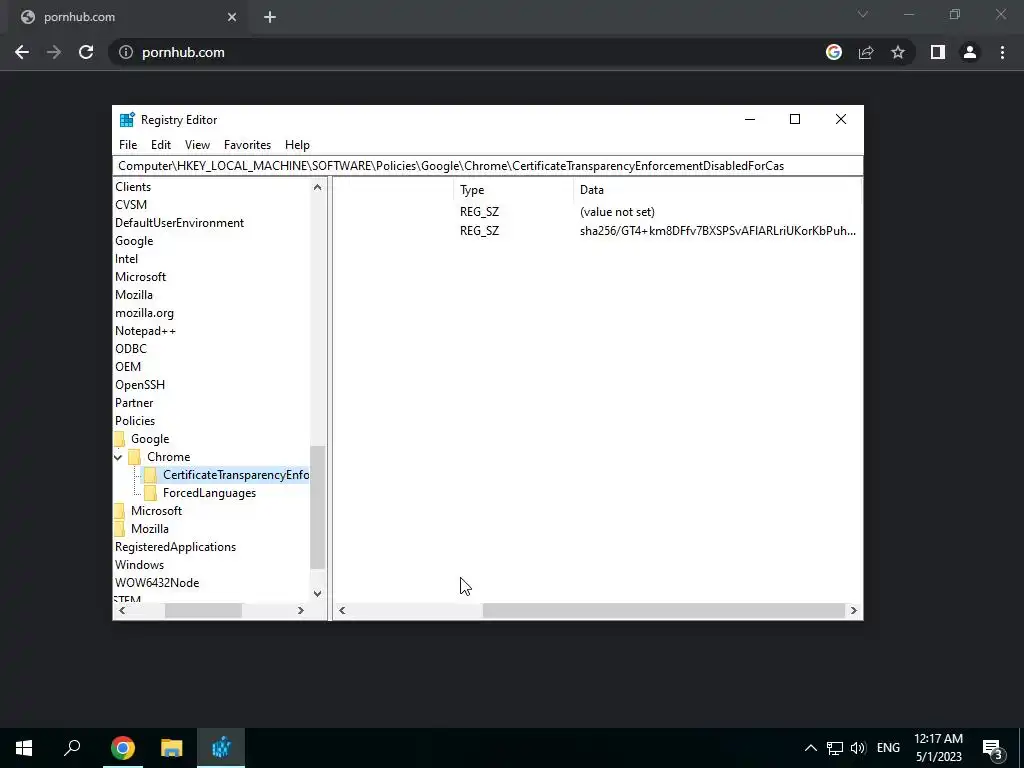Screen dimensions: 1024x768
Task: Open the Windows Start menu
Action: click(24, 748)
